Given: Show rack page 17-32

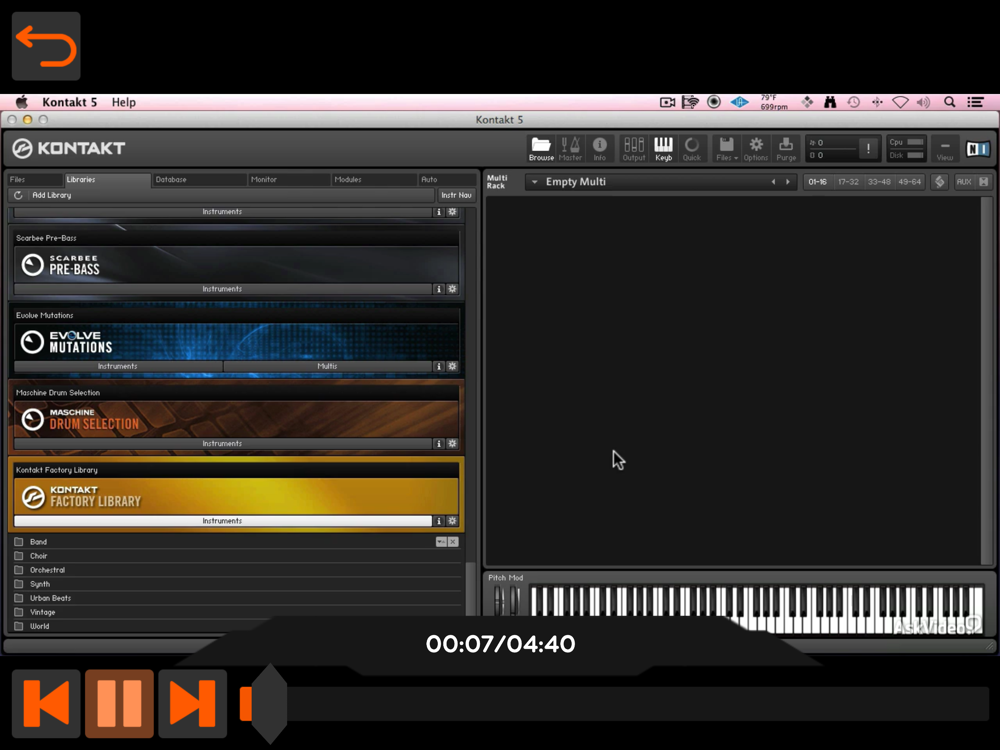Looking at the screenshot, I should (848, 182).
